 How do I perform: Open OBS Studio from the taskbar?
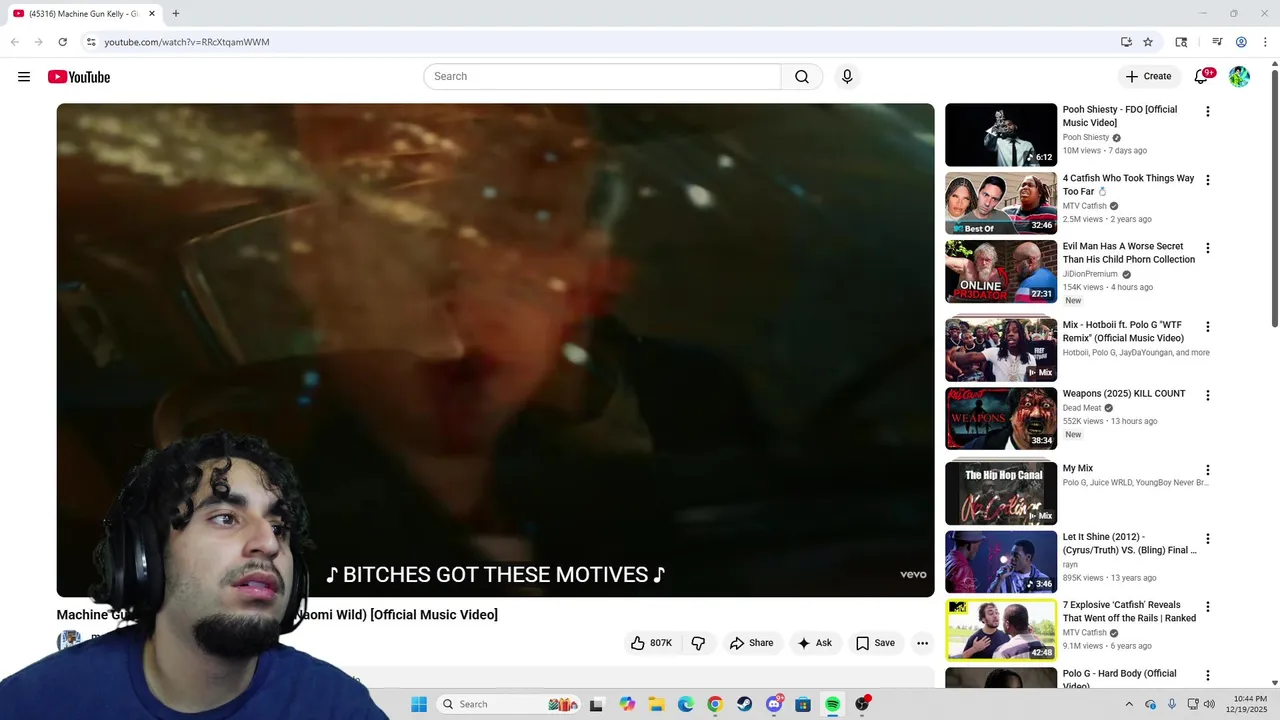[862, 704]
